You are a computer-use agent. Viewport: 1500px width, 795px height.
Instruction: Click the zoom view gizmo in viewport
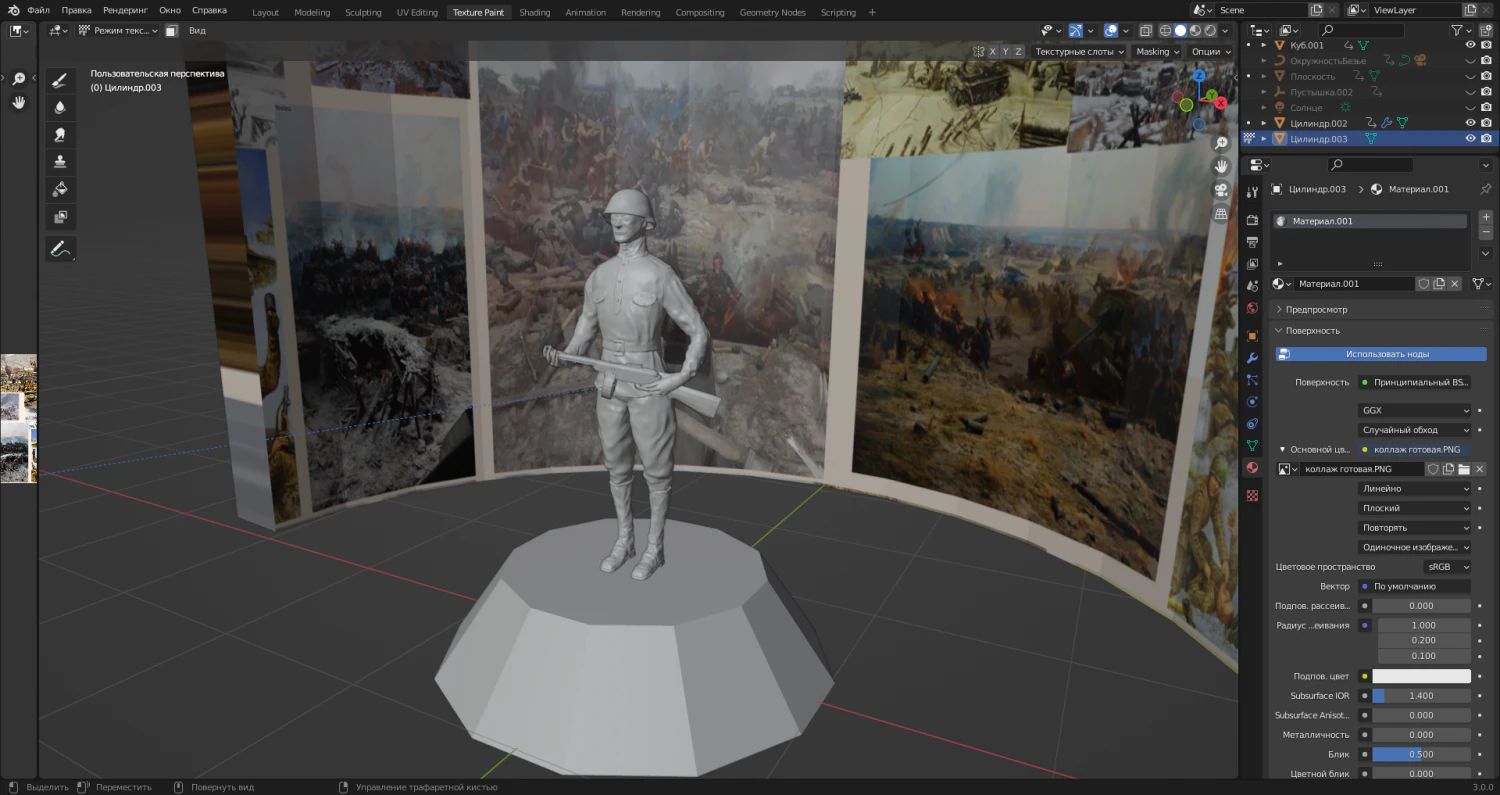[x=1221, y=144]
